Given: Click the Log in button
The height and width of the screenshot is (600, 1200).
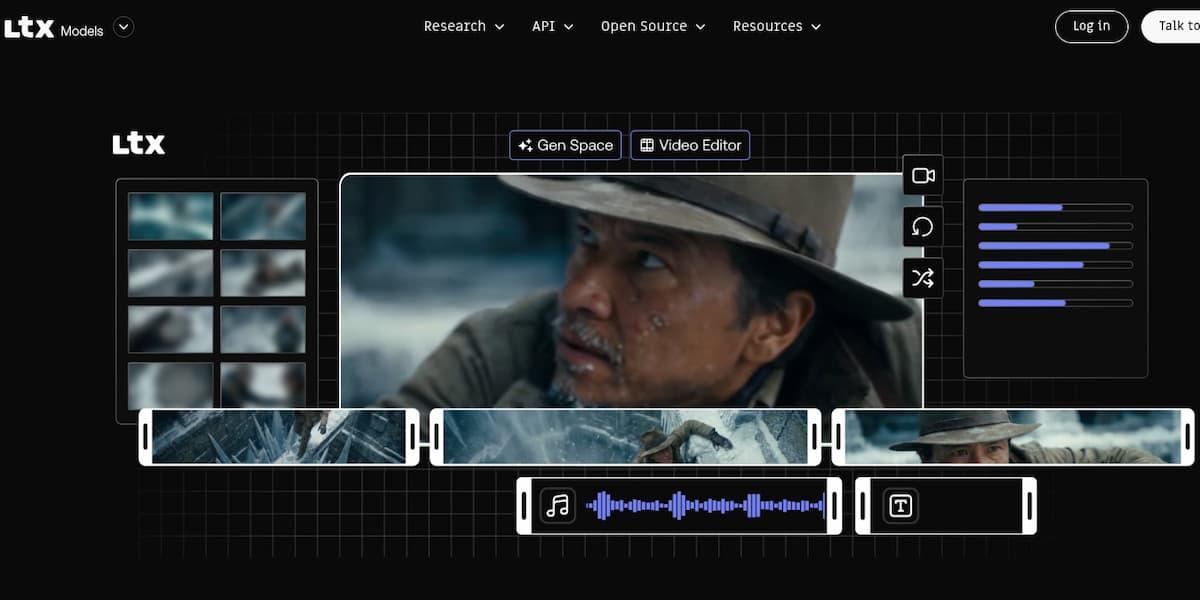Looking at the screenshot, I should [1091, 27].
